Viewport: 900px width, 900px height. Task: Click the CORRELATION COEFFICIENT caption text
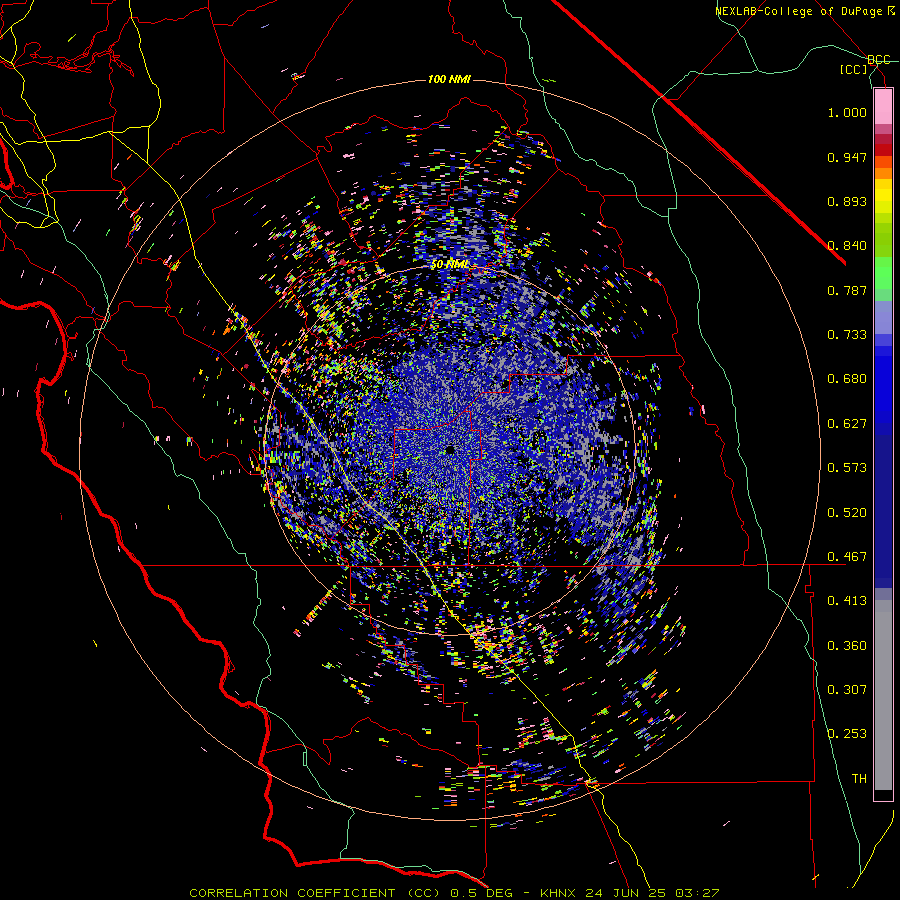click(292, 893)
